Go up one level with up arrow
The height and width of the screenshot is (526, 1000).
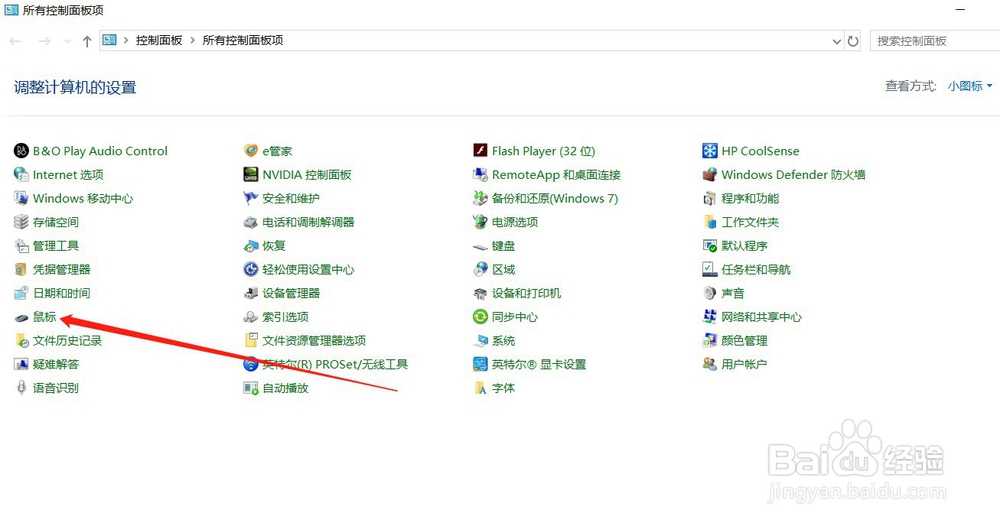87,41
